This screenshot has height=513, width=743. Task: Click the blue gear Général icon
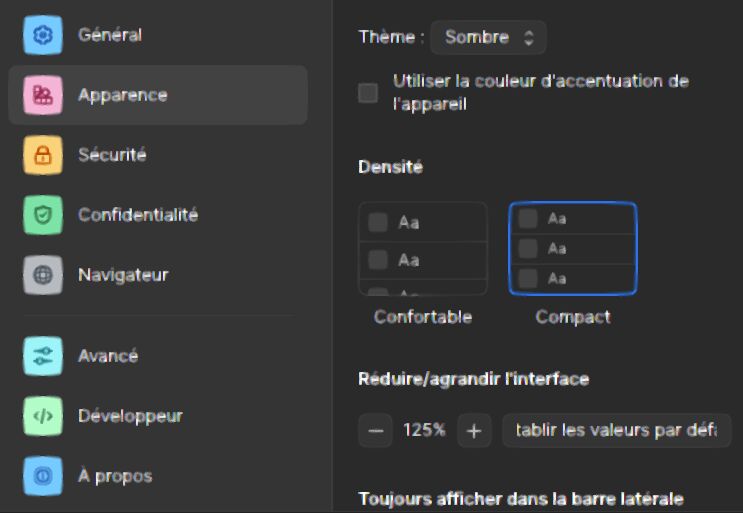[x=43, y=35]
